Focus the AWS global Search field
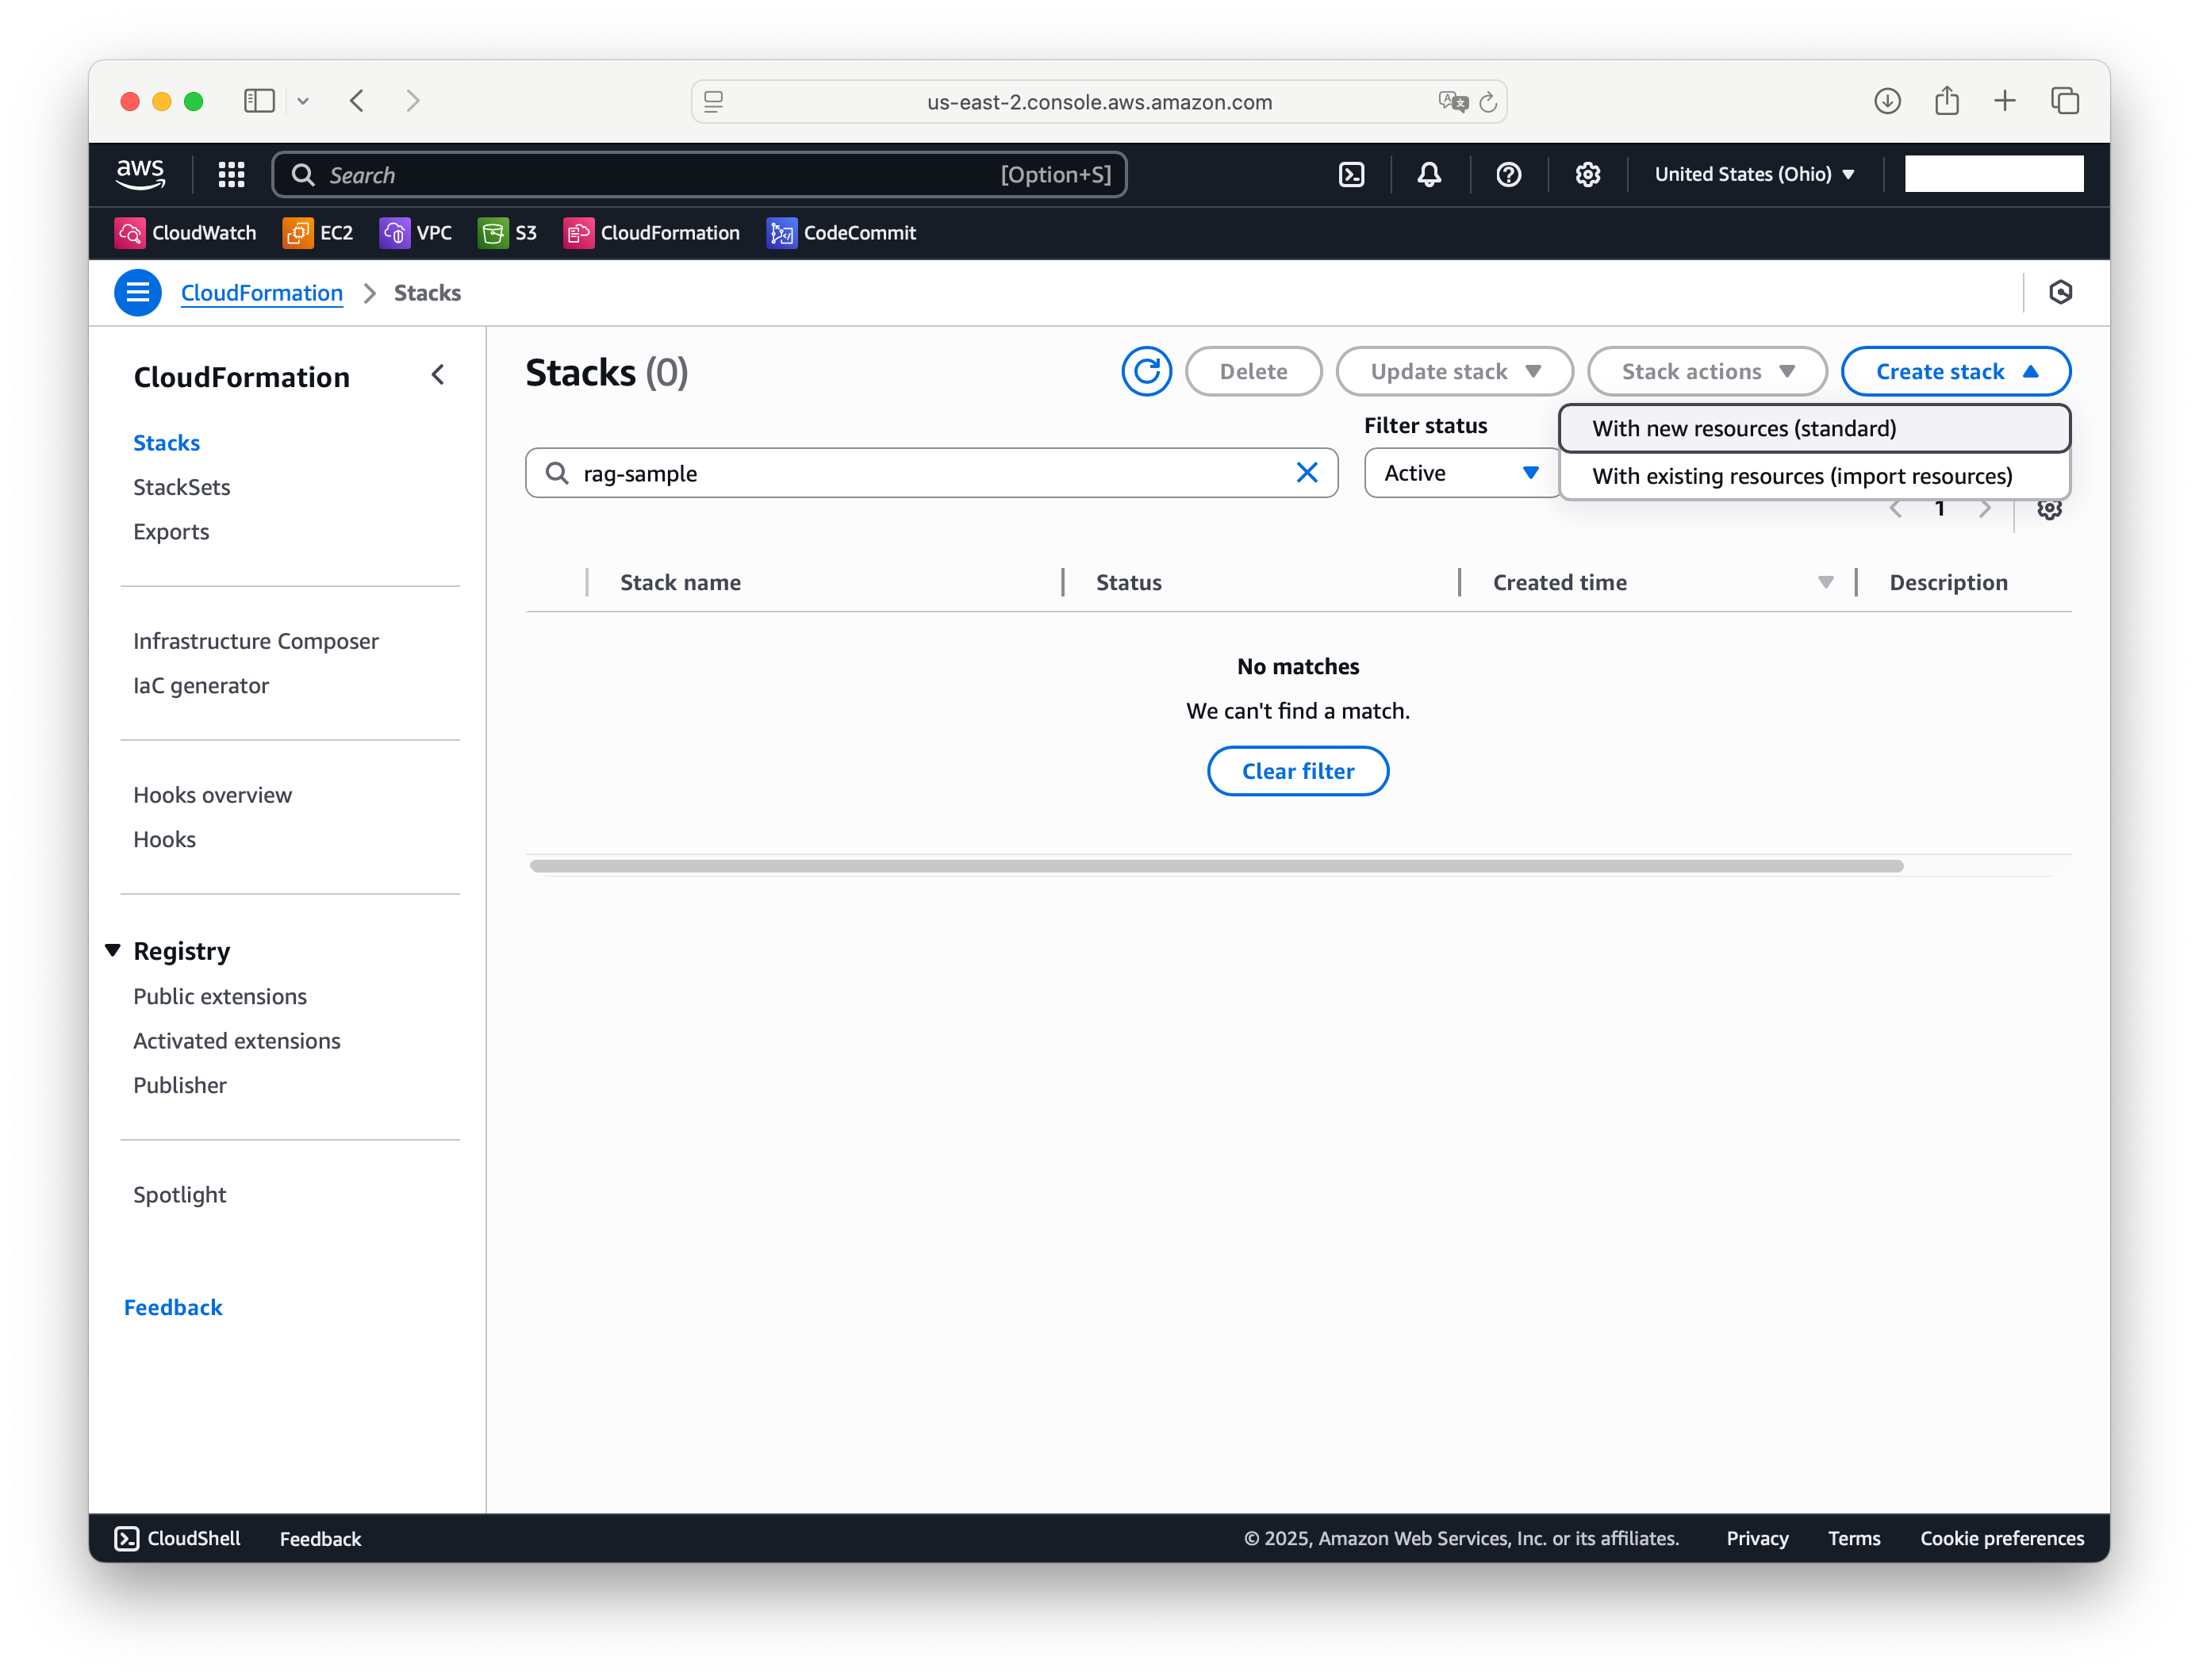Viewport: 2199px width, 1680px height. point(699,175)
